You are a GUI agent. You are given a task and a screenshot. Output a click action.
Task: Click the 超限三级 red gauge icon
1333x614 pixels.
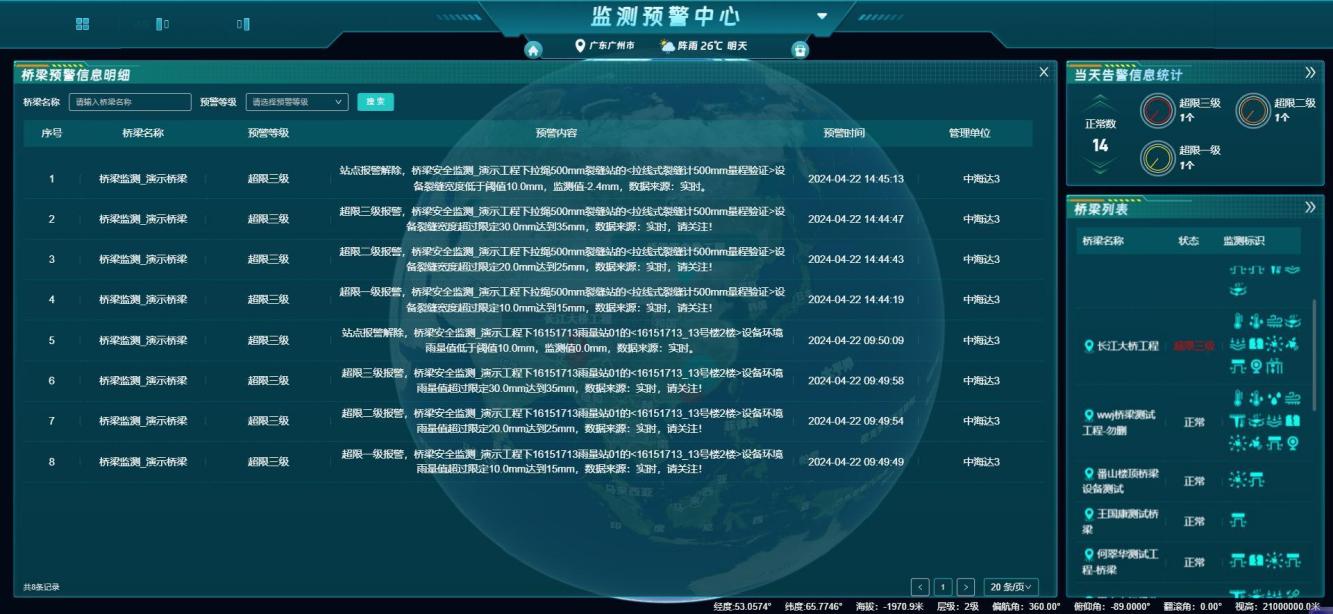[x=1158, y=110]
